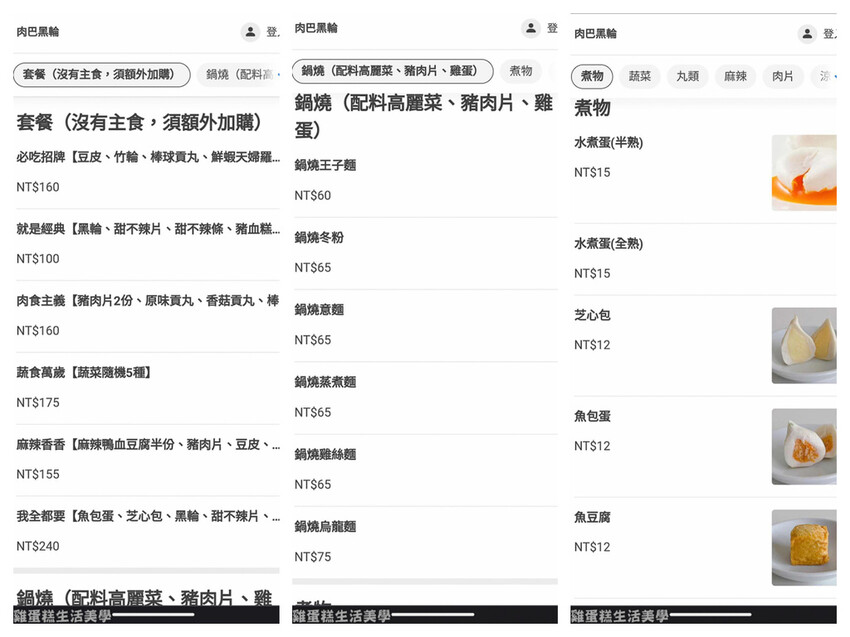The width and height of the screenshot is (850, 637).
Task: Open the 芝心包 food photo
Action: [x=804, y=345]
